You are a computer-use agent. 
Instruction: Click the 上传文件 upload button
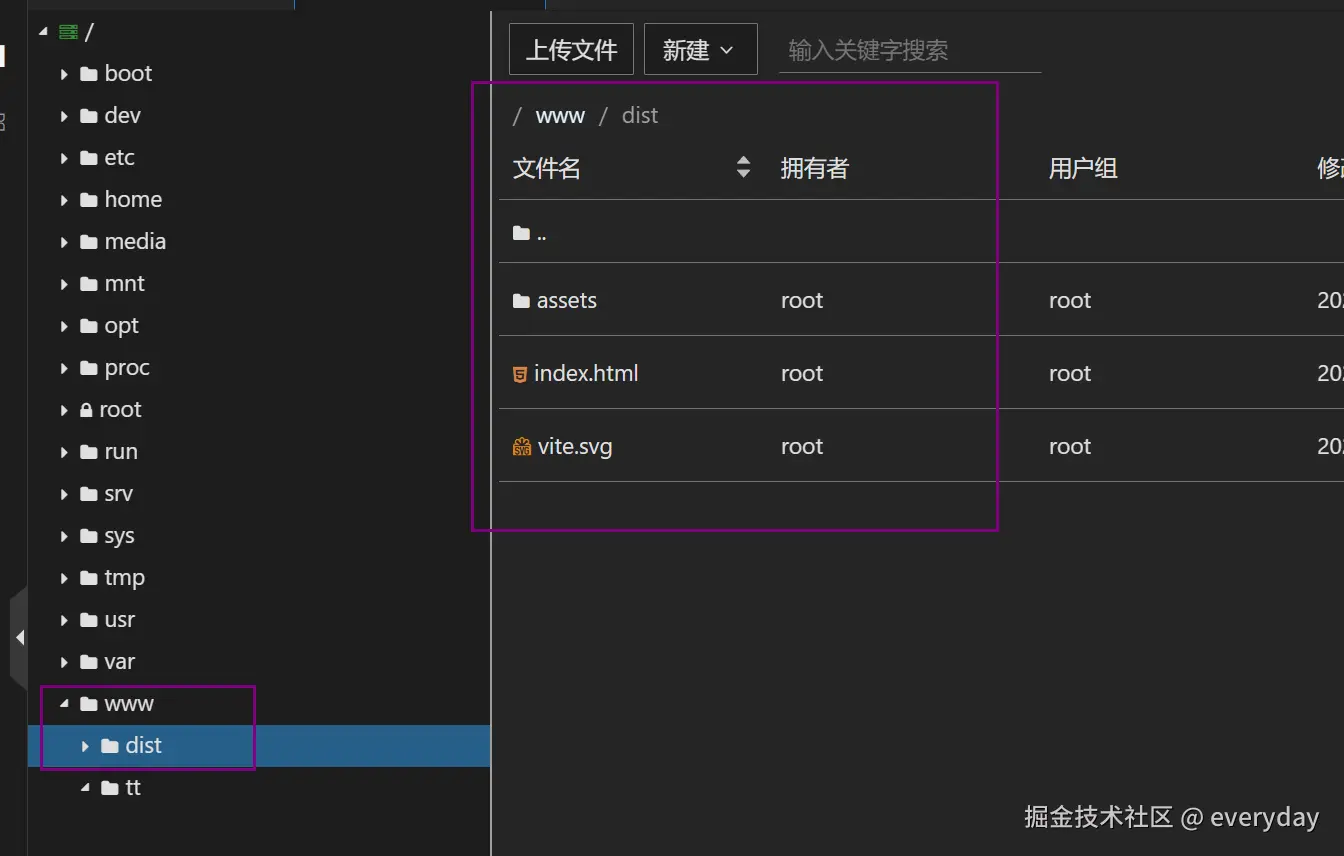[571, 49]
